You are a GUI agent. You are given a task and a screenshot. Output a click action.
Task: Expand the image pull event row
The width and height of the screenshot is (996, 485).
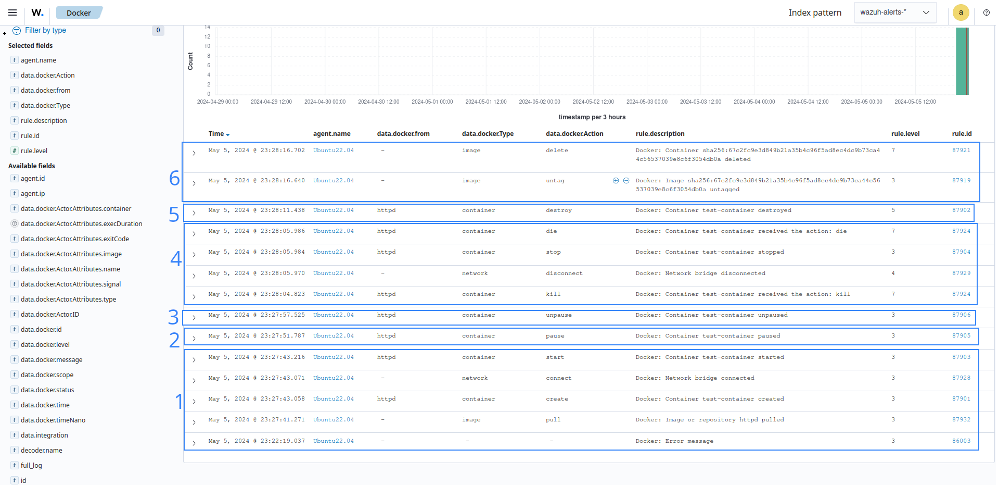point(194,422)
